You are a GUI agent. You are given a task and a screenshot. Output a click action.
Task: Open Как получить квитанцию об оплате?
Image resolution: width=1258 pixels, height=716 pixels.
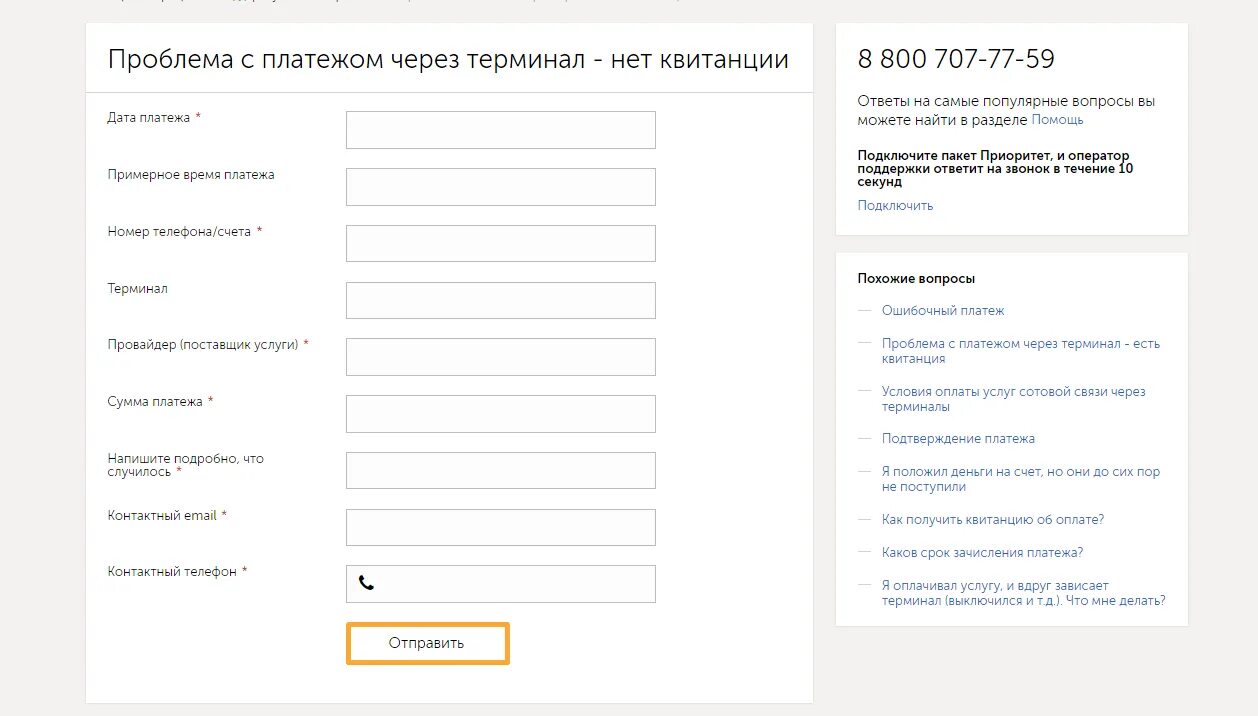pos(993,520)
